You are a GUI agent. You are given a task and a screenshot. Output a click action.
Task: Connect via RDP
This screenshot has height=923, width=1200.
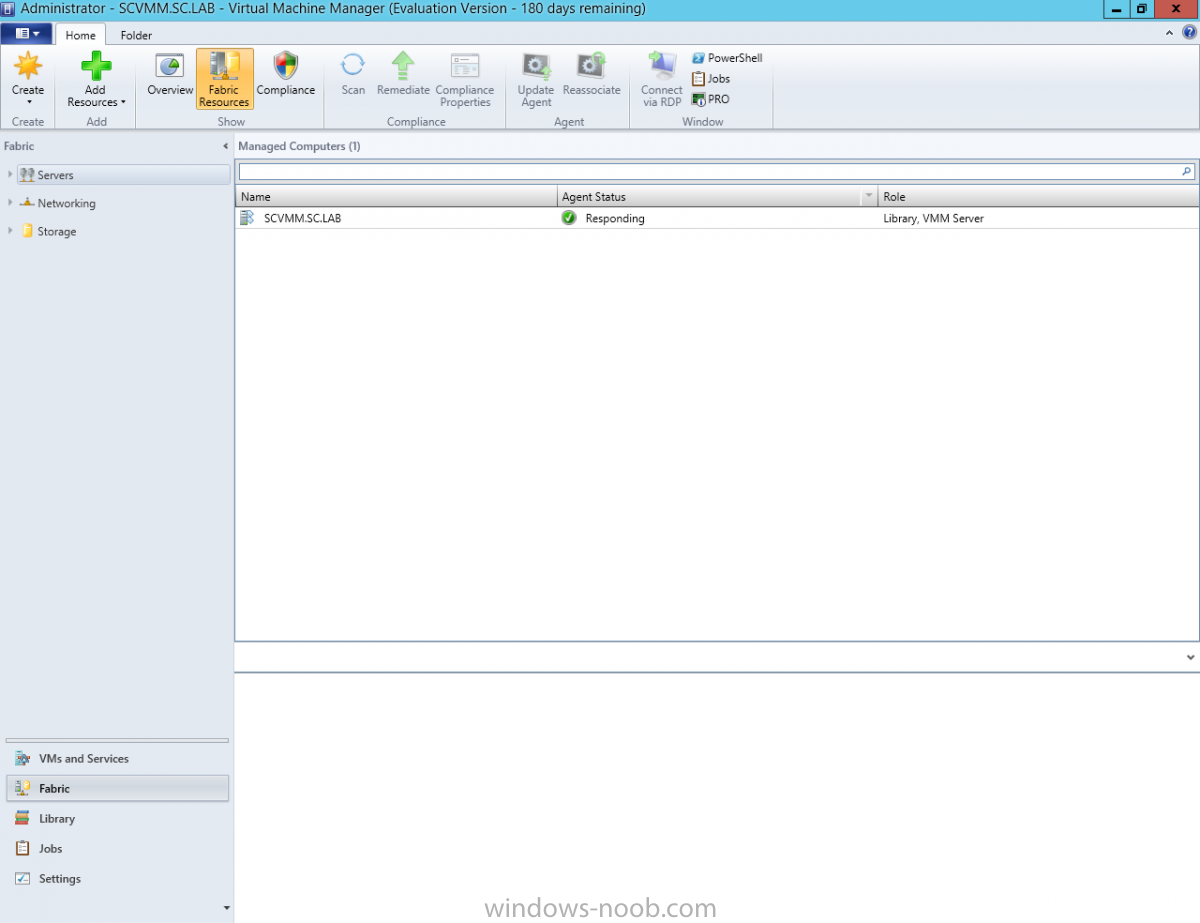[x=662, y=79]
